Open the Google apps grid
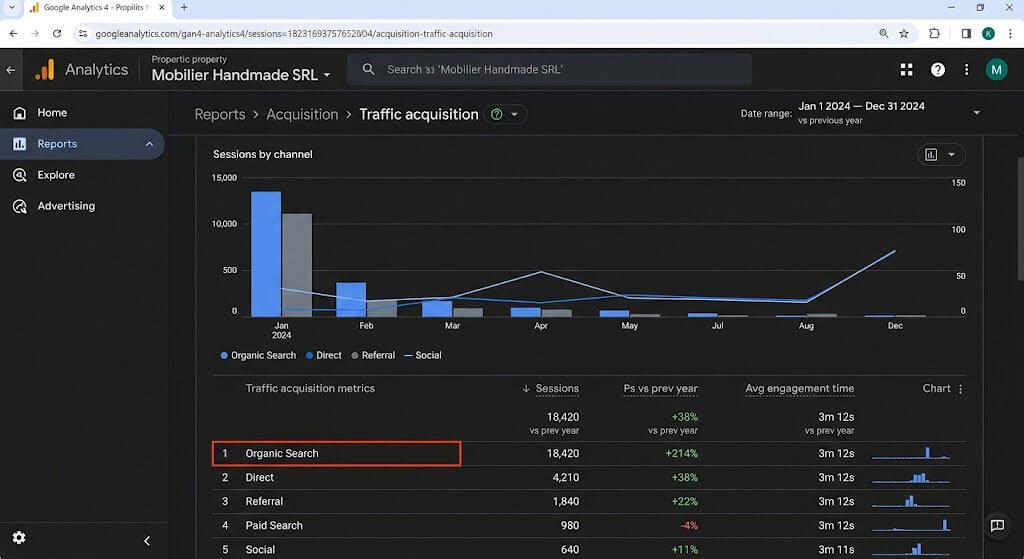Image resolution: width=1024 pixels, height=559 pixels. [x=906, y=70]
